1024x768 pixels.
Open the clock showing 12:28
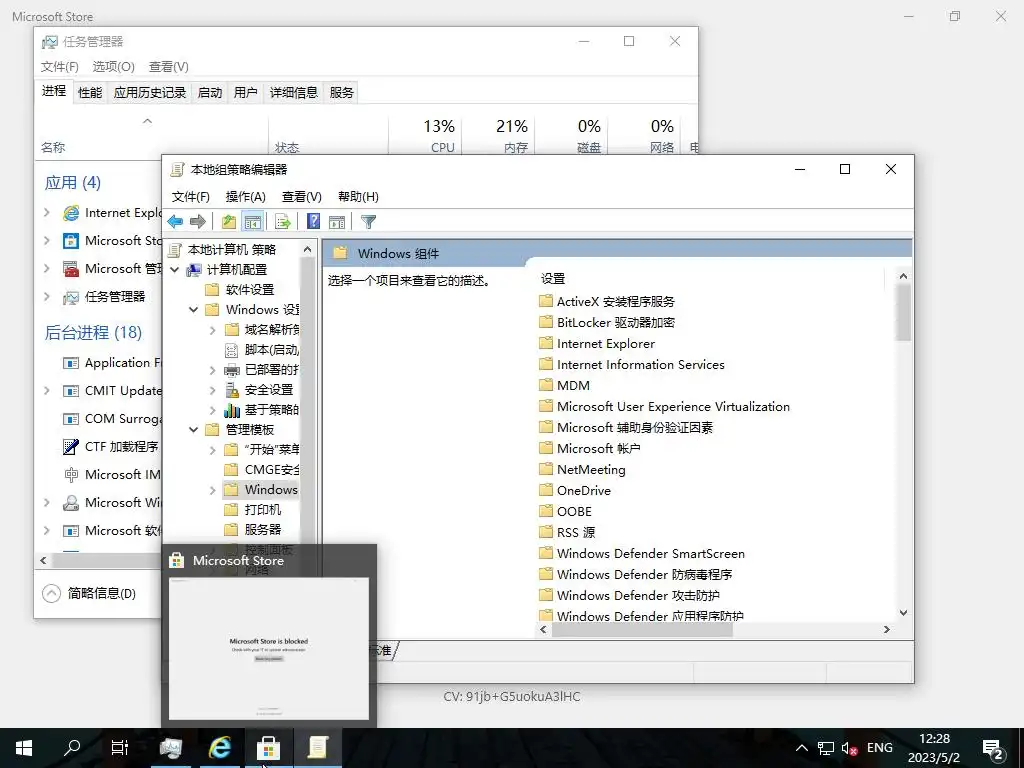[x=934, y=748]
